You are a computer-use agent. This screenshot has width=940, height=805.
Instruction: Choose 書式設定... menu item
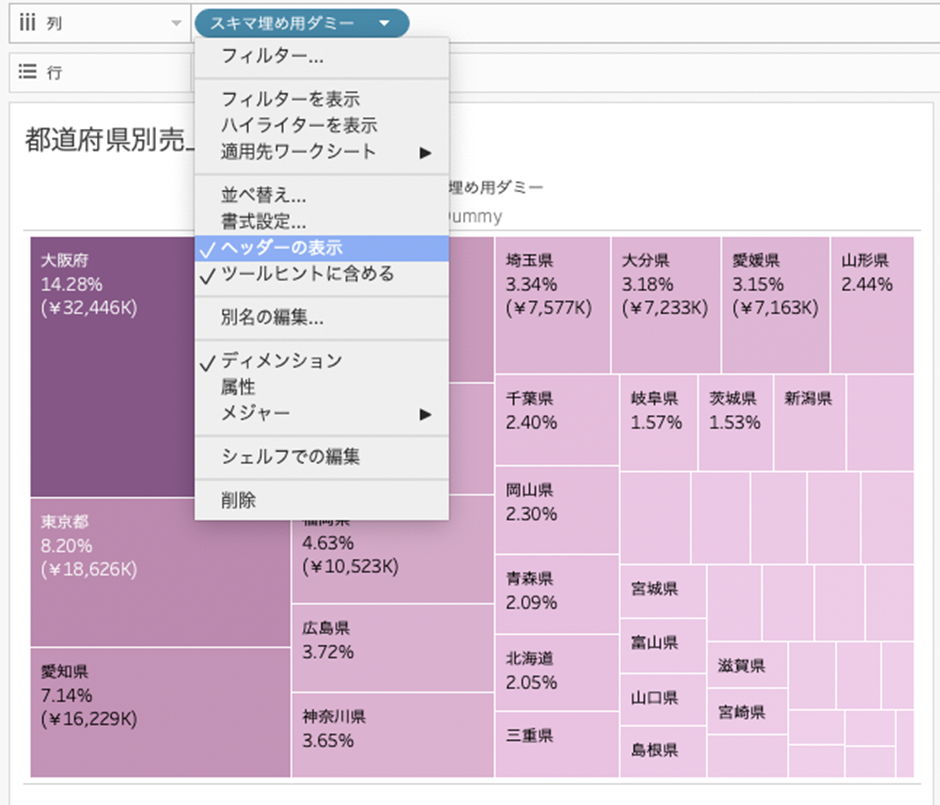[322, 221]
